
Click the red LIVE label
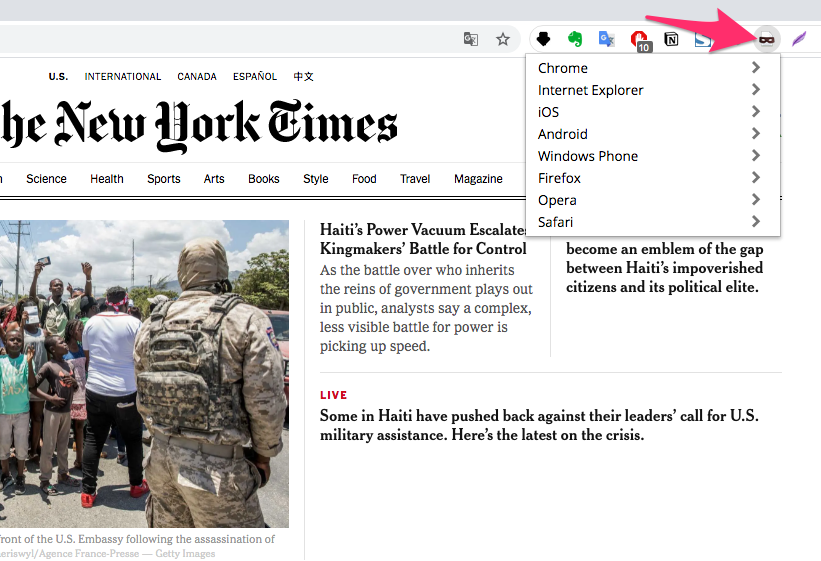pos(334,395)
